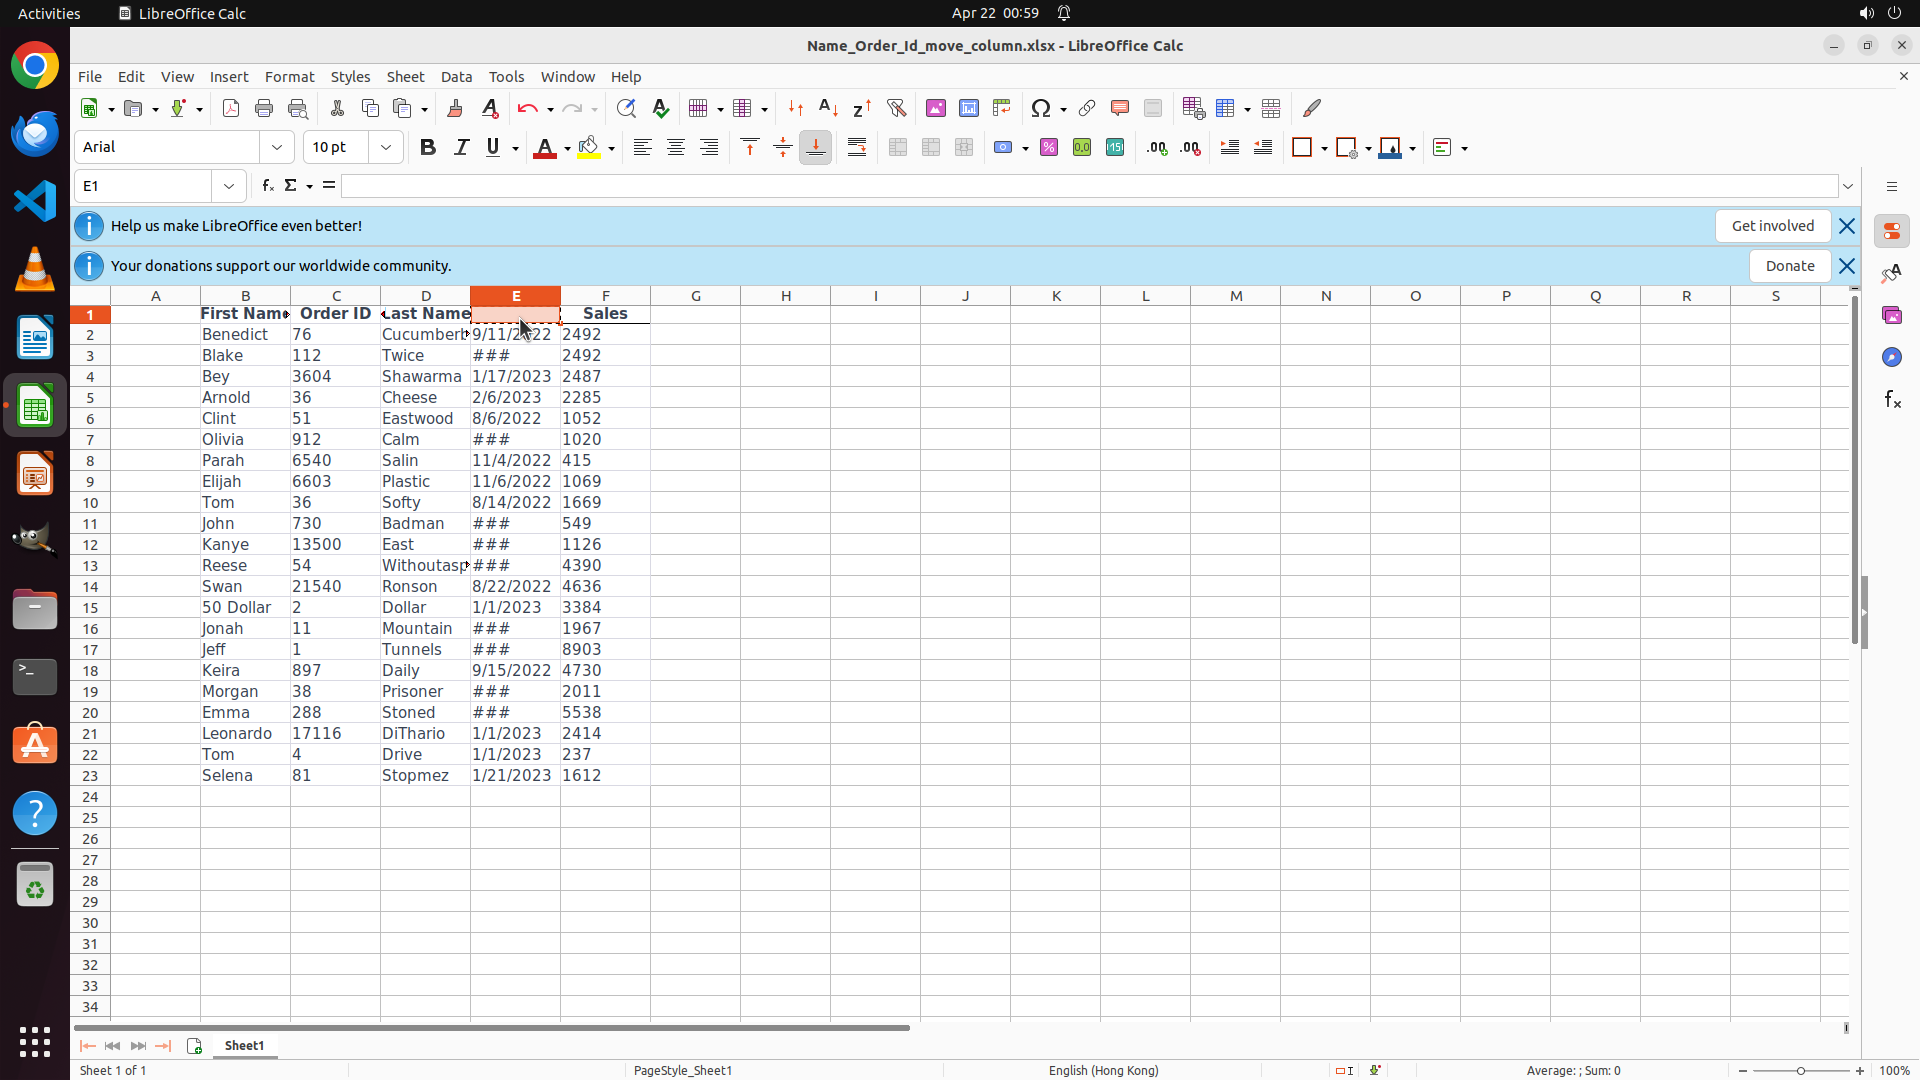Click the Insert Chart icon
Viewport: 1920px width, 1080px height.
(x=969, y=108)
